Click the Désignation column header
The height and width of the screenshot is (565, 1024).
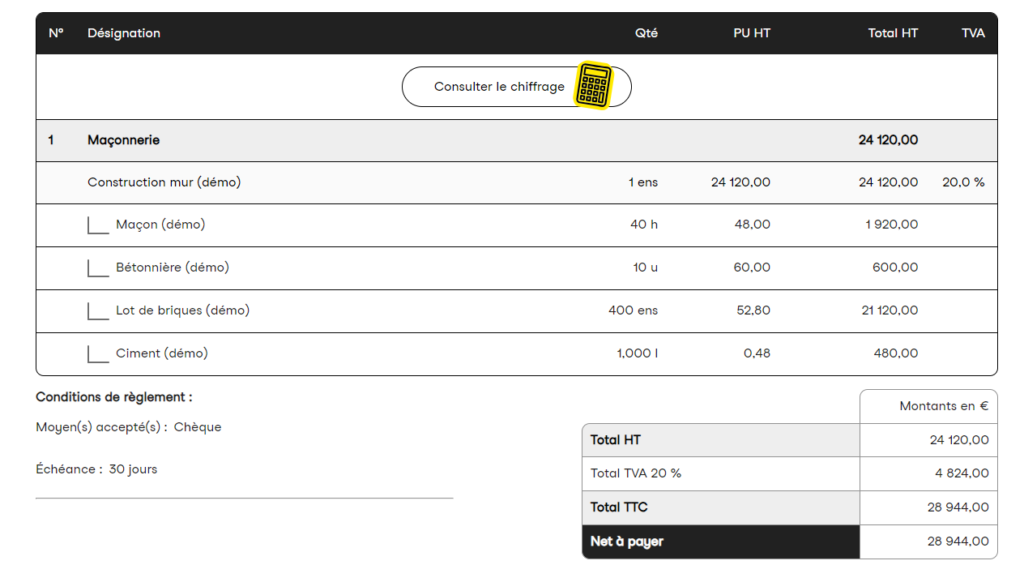[124, 33]
